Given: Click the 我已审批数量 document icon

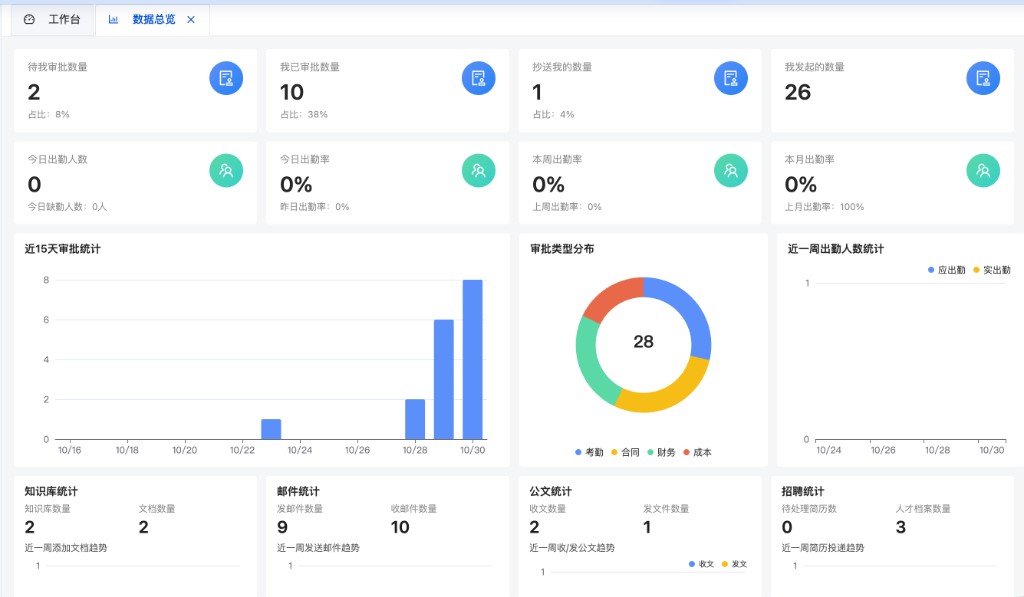Looking at the screenshot, I should click(479, 78).
